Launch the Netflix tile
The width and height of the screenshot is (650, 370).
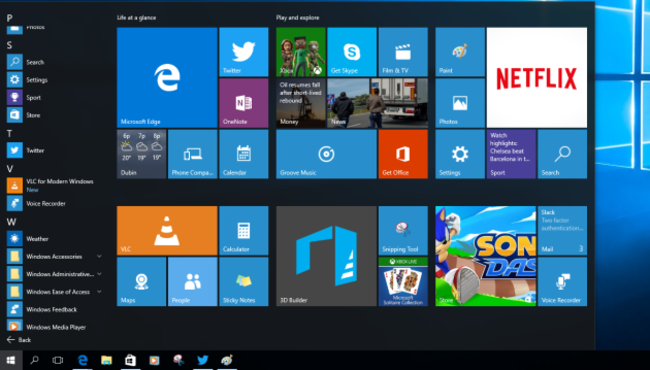coord(537,77)
